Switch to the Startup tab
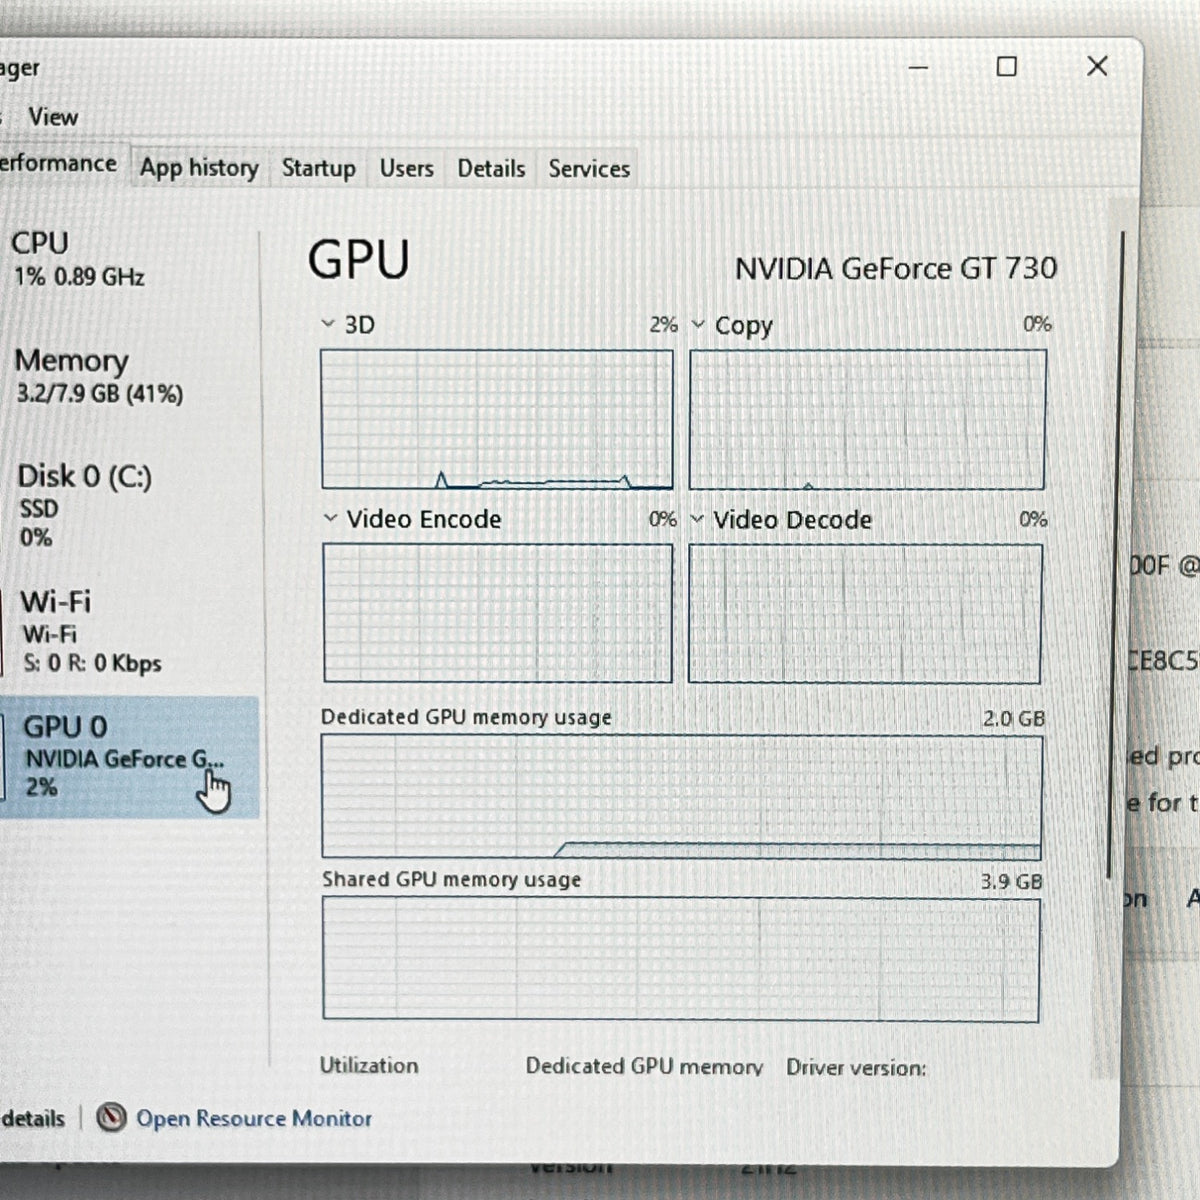 point(318,168)
